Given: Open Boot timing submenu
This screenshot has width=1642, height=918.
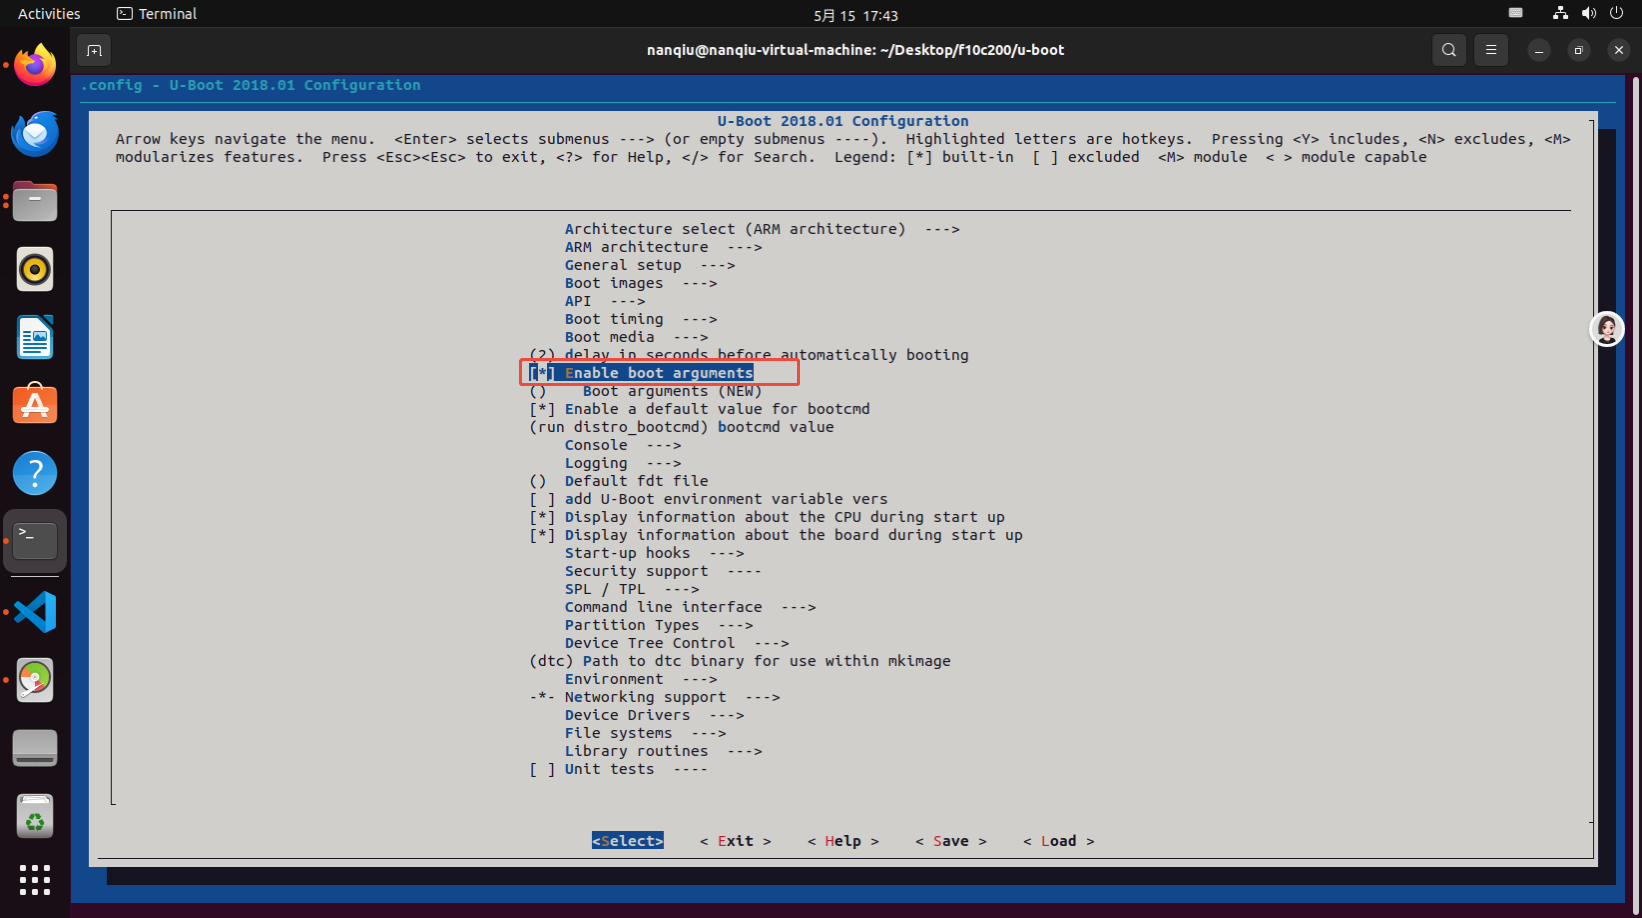Looking at the screenshot, I should tap(641, 319).
